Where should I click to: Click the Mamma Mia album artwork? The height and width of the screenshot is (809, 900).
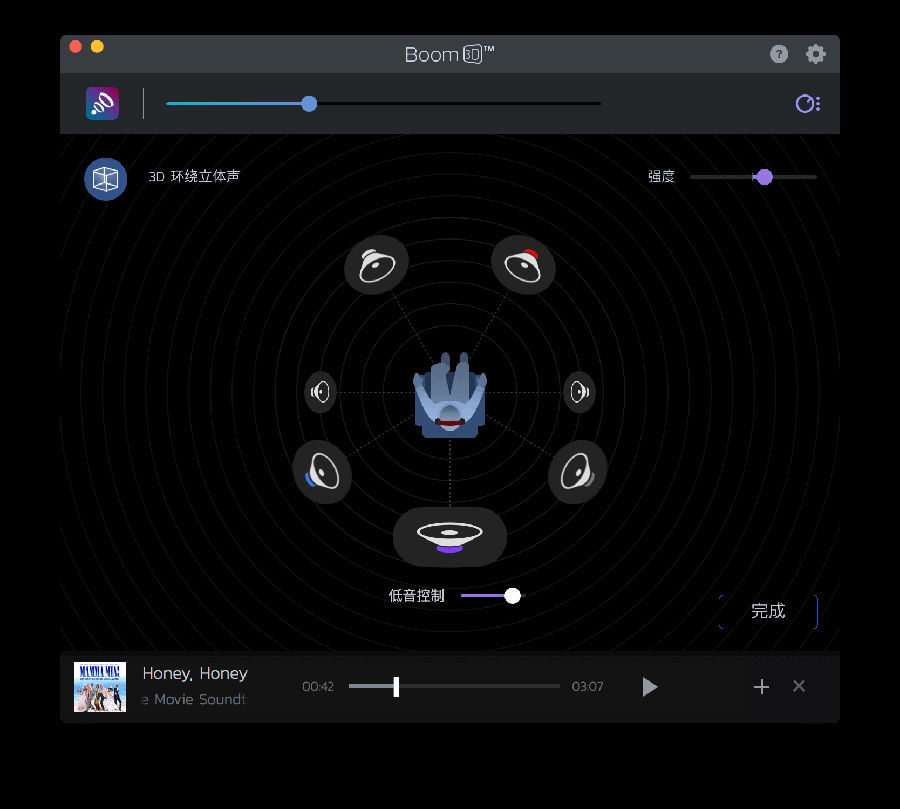[x=100, y=687]
